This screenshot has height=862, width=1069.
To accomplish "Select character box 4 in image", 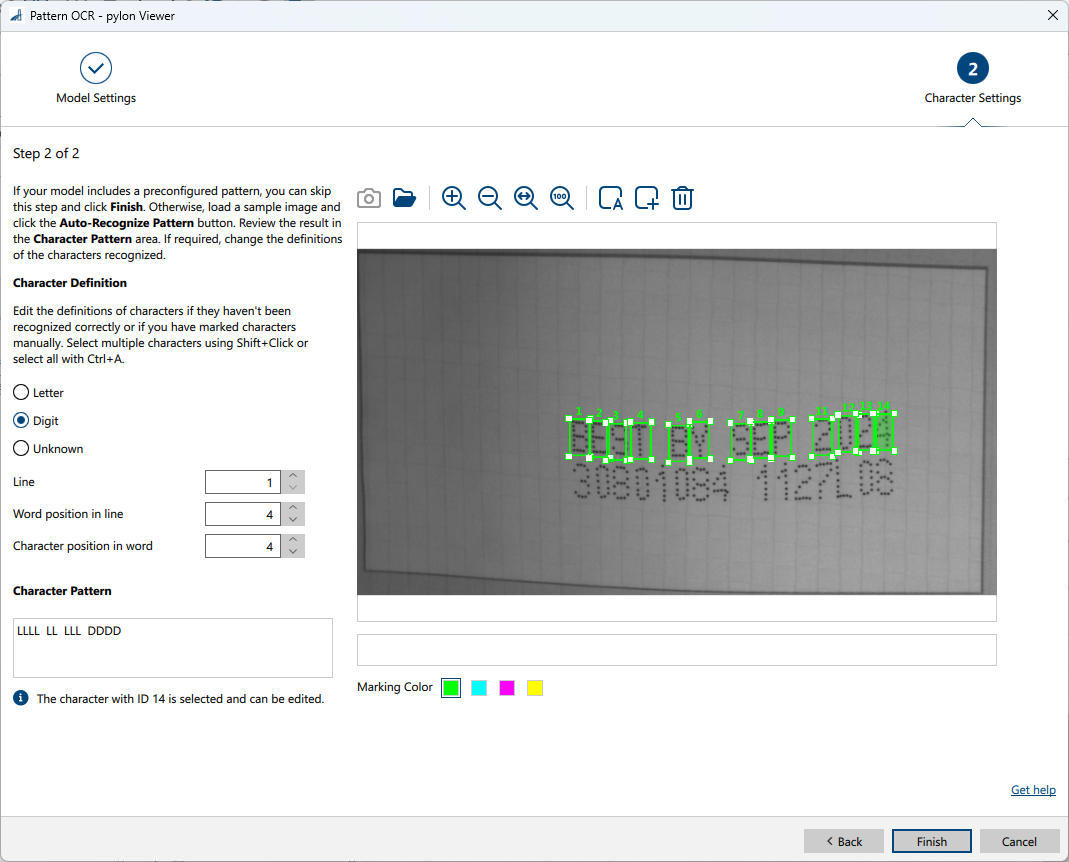I will pos(642,441).
